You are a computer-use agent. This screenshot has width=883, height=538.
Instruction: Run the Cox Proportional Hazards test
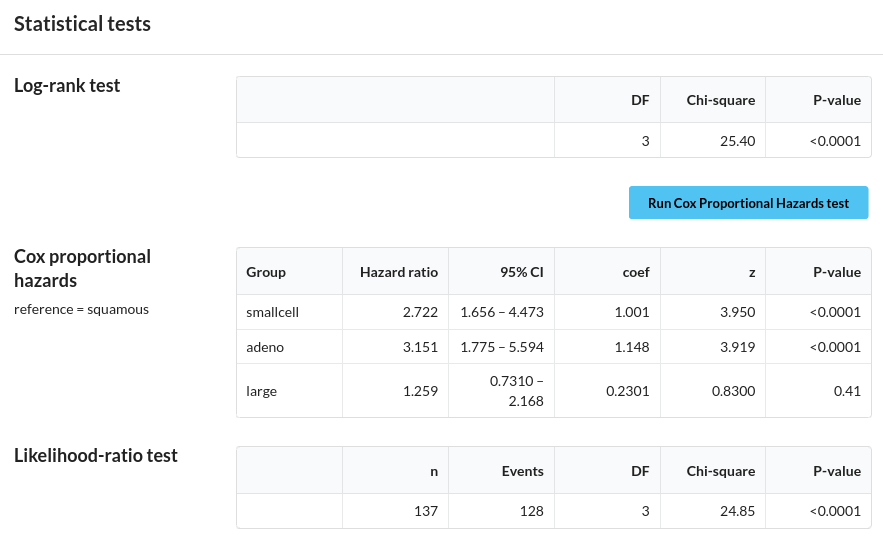748,203
